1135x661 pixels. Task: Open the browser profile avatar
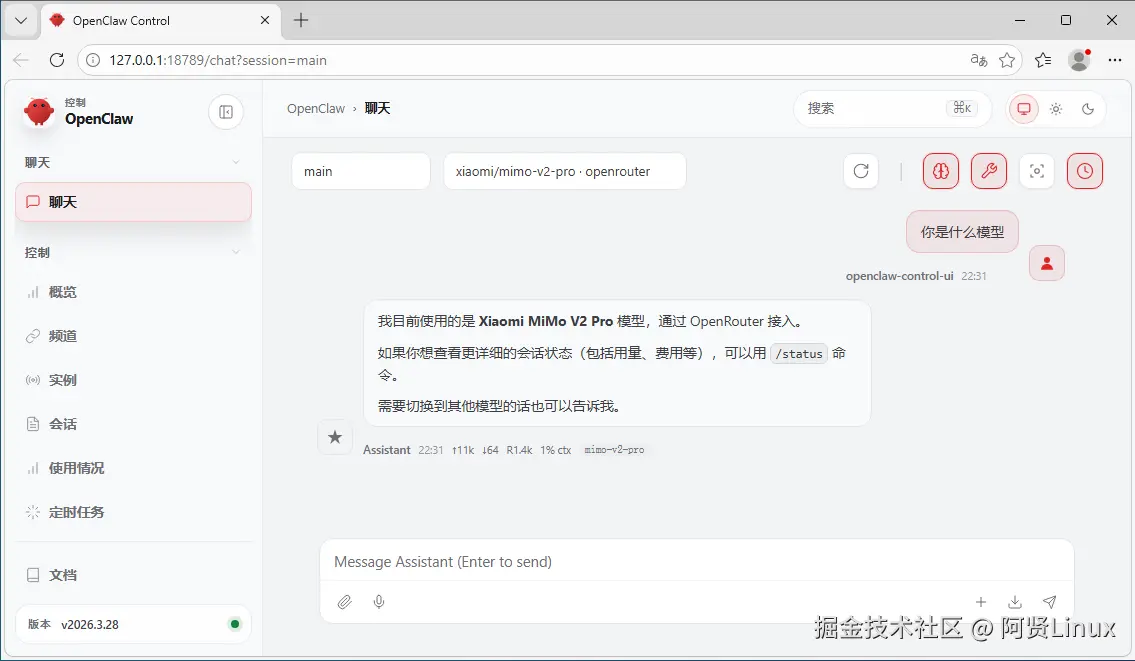[x=1079, y=60]
